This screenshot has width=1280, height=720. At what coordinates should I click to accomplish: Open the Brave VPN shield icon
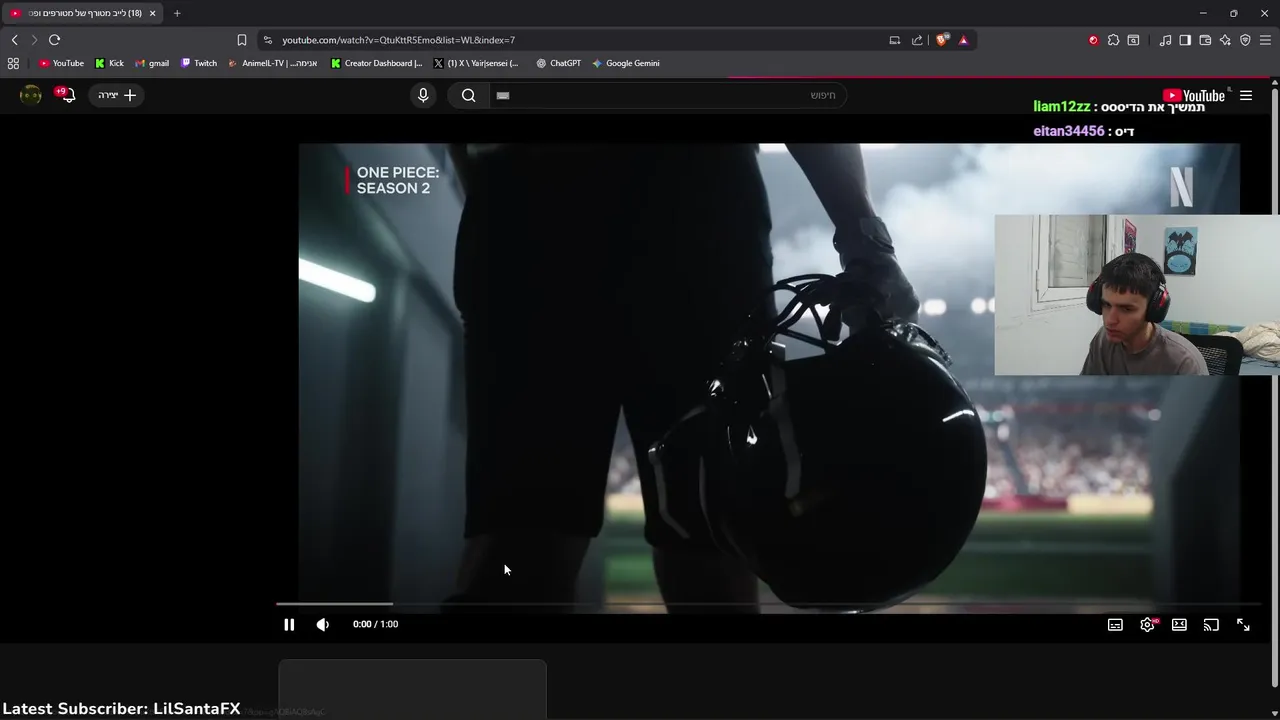(1245, 40)
